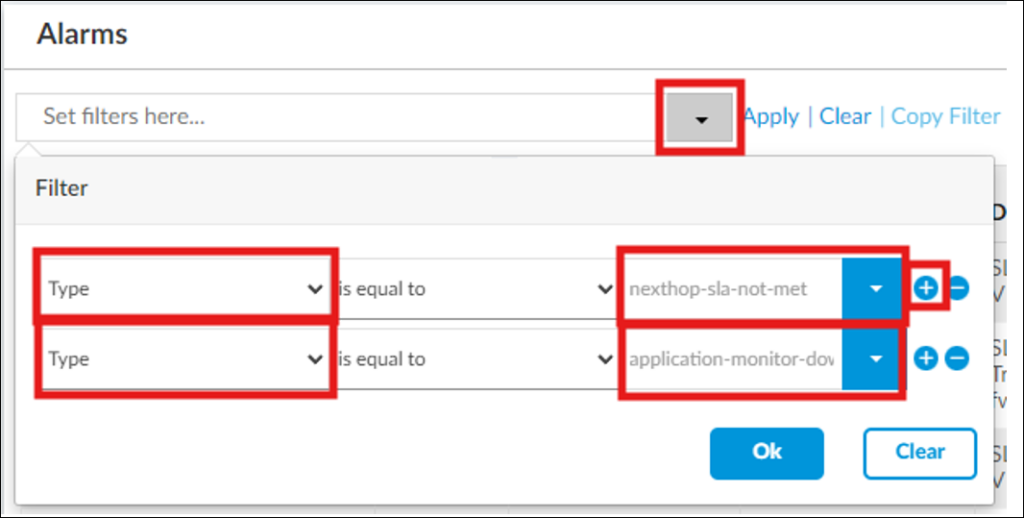Click the Apply filter link
Viewport: 1024px width, 518px height.
point(771,116)
